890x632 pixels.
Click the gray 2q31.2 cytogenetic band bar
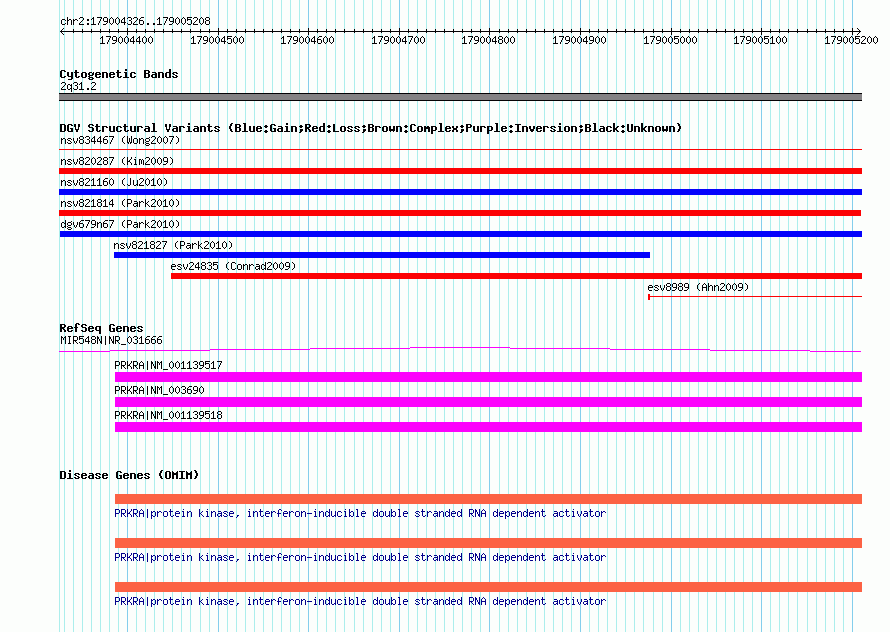pyautogui.click(x=460, y=97)
